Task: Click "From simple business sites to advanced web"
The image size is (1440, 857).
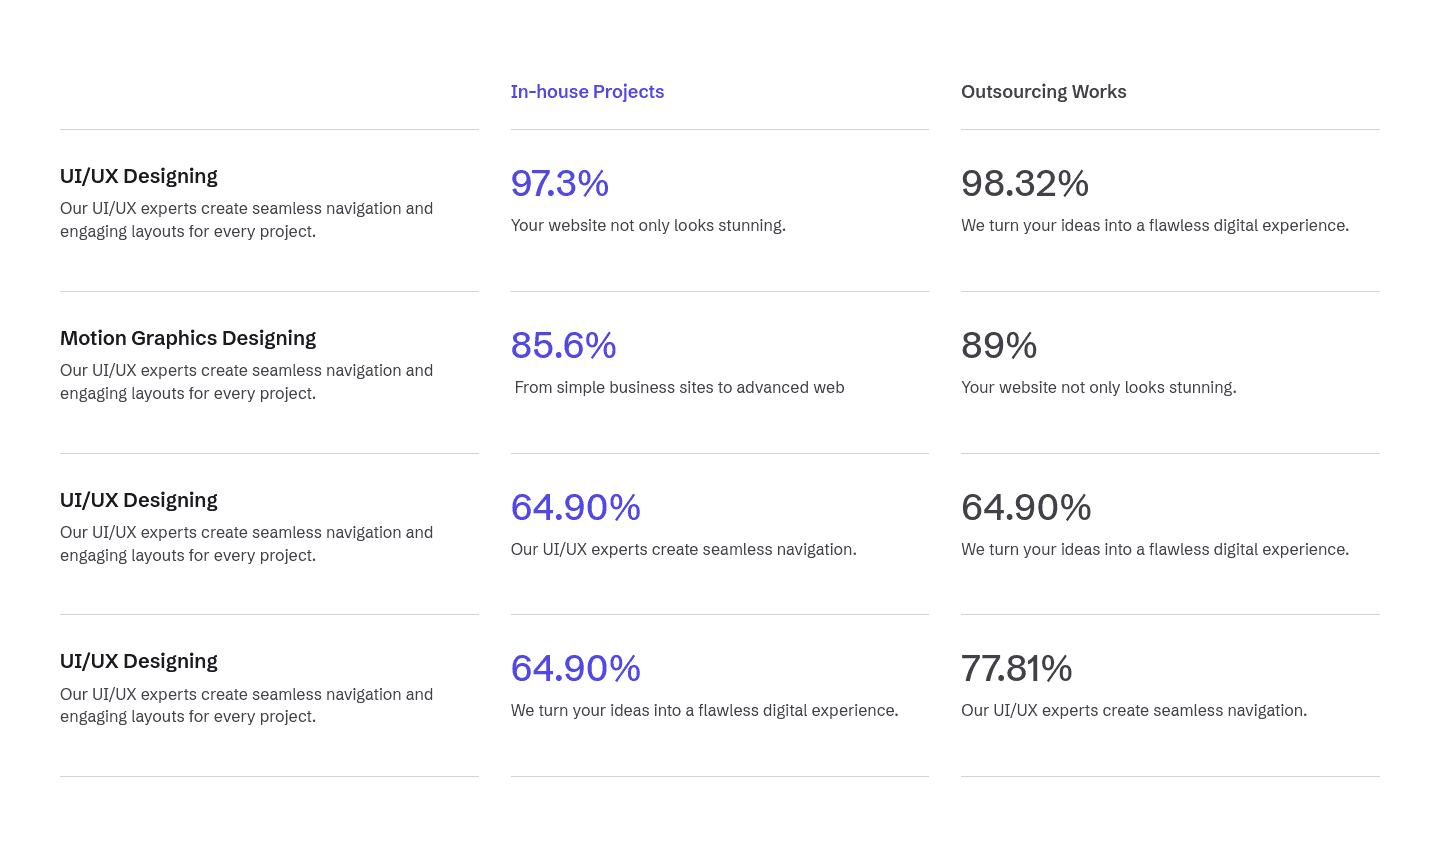Action: 679,388
